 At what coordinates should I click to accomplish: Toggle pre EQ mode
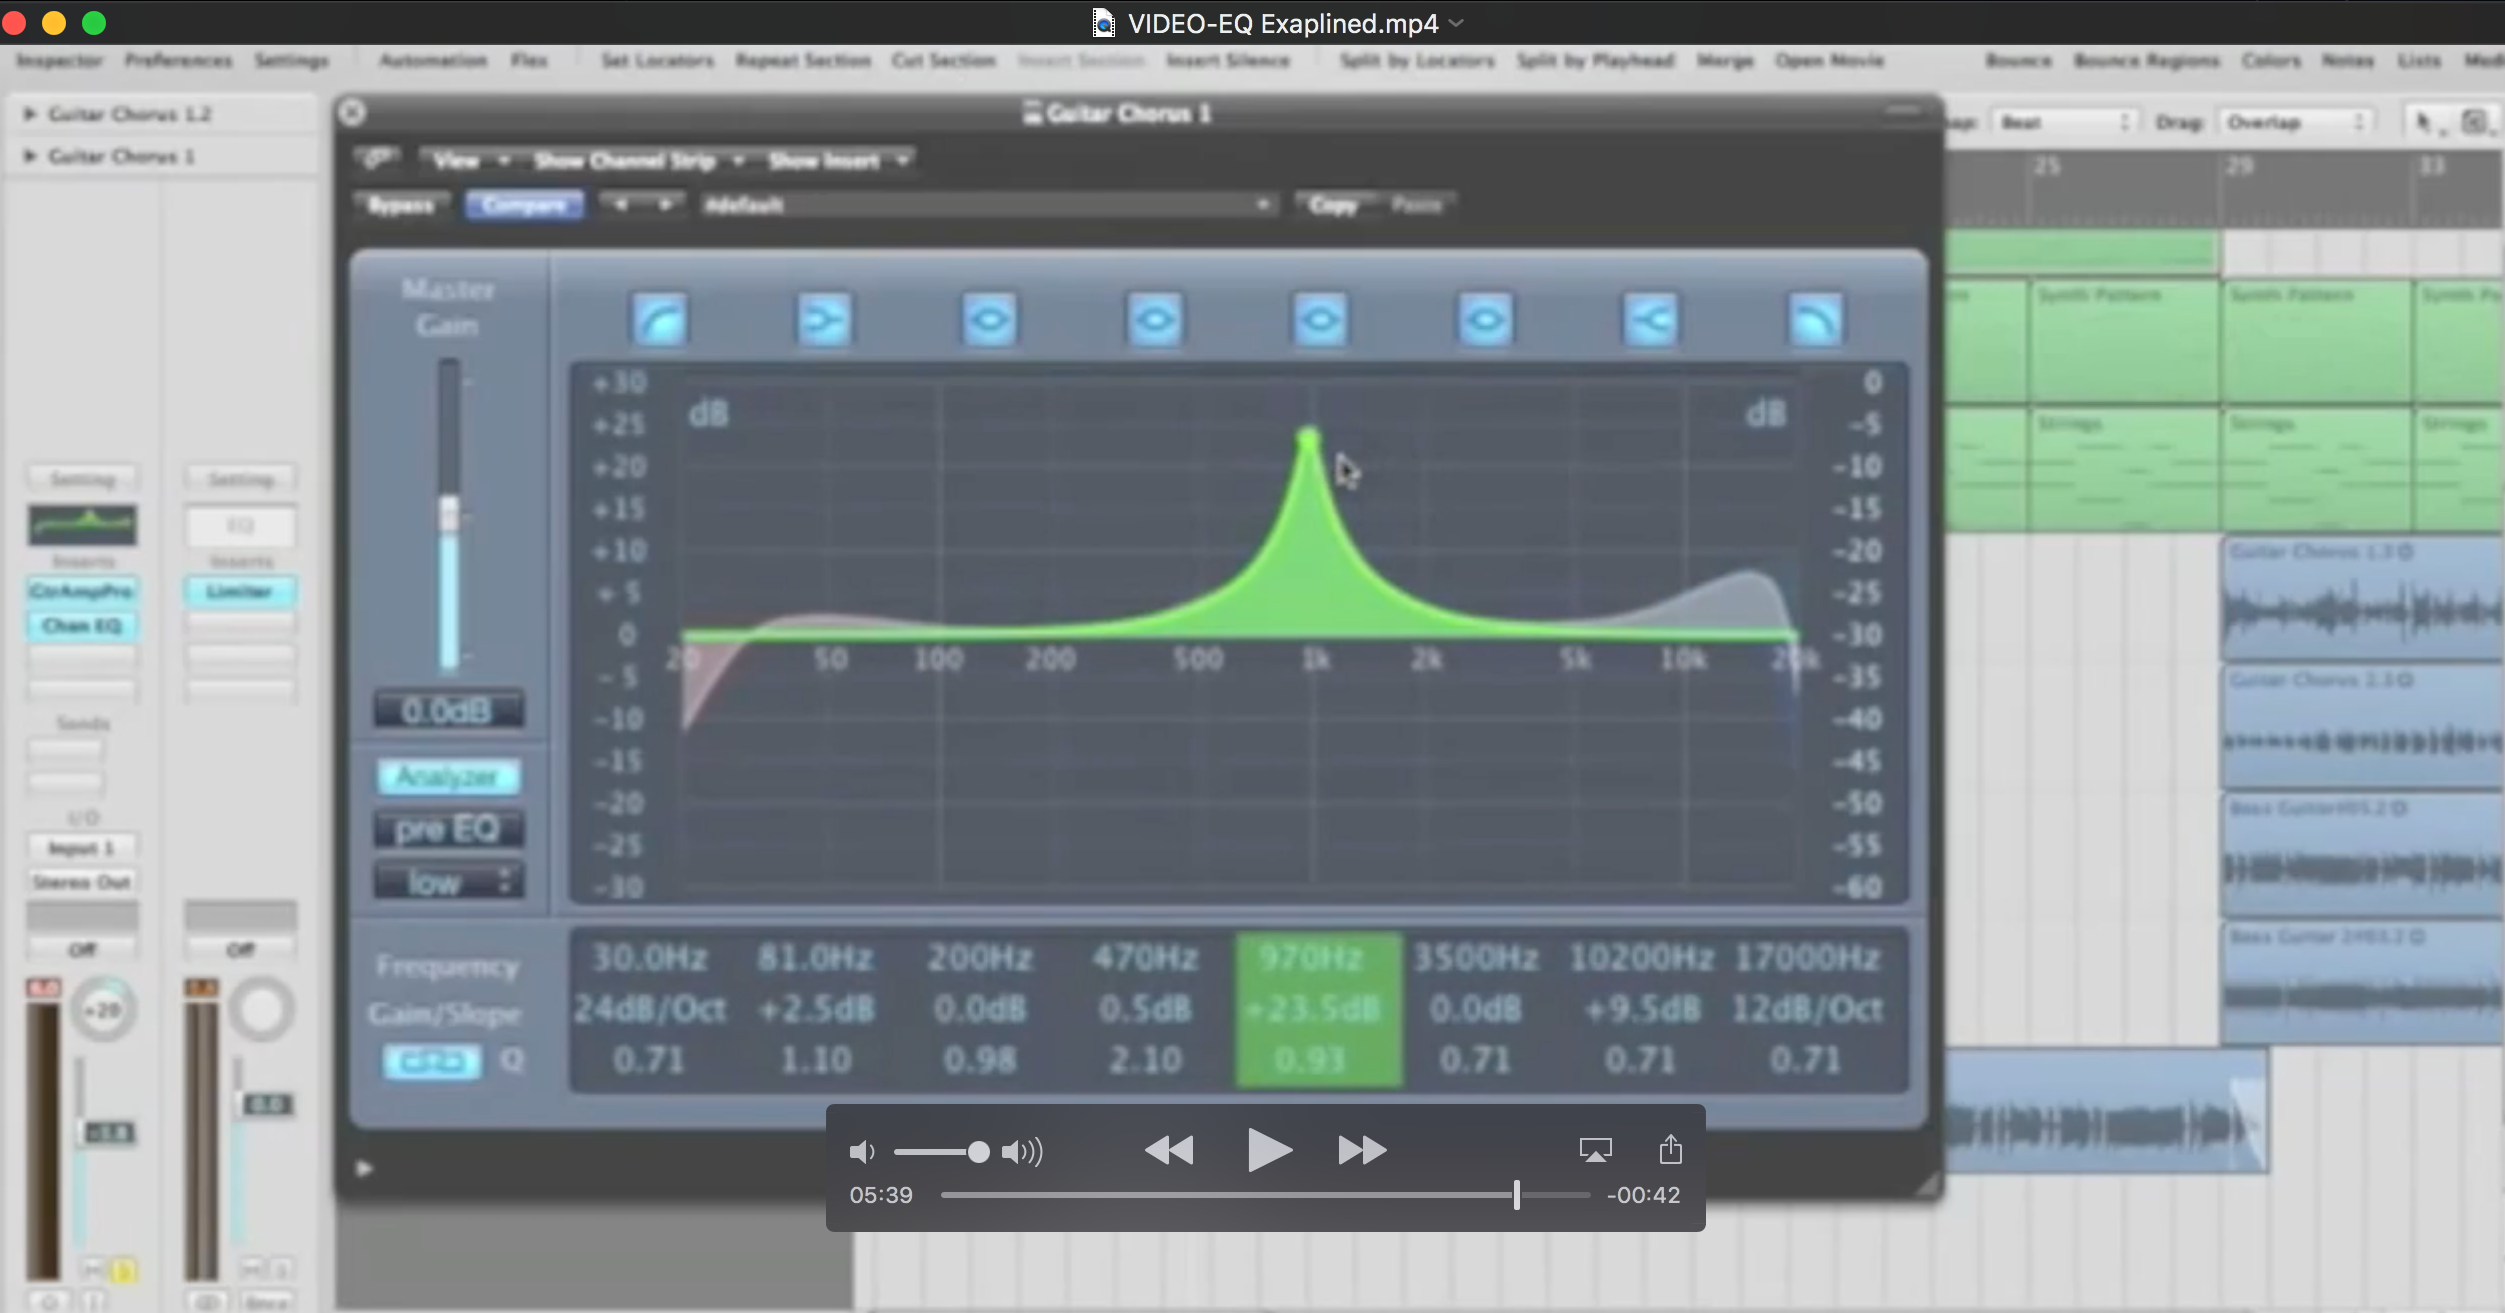point(449,828)
